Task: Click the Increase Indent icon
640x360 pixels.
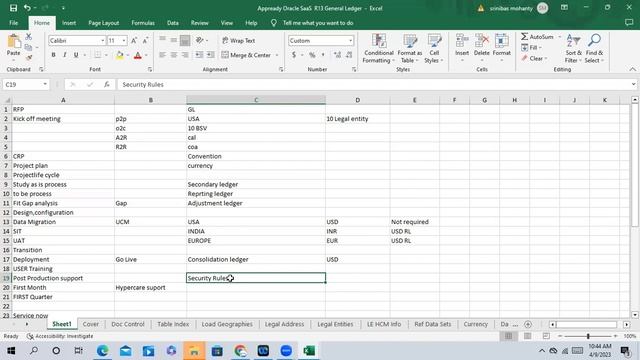Action: point(211,55)
